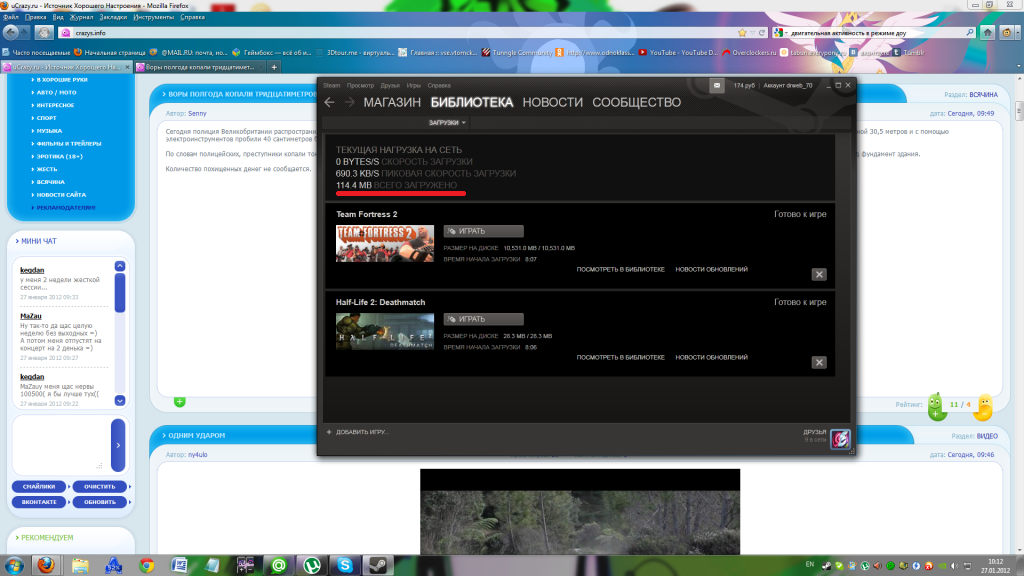1024x576 pixels.
Task: Open Team Fortress 2 thumbnail
Action: [x=385, y=244]
